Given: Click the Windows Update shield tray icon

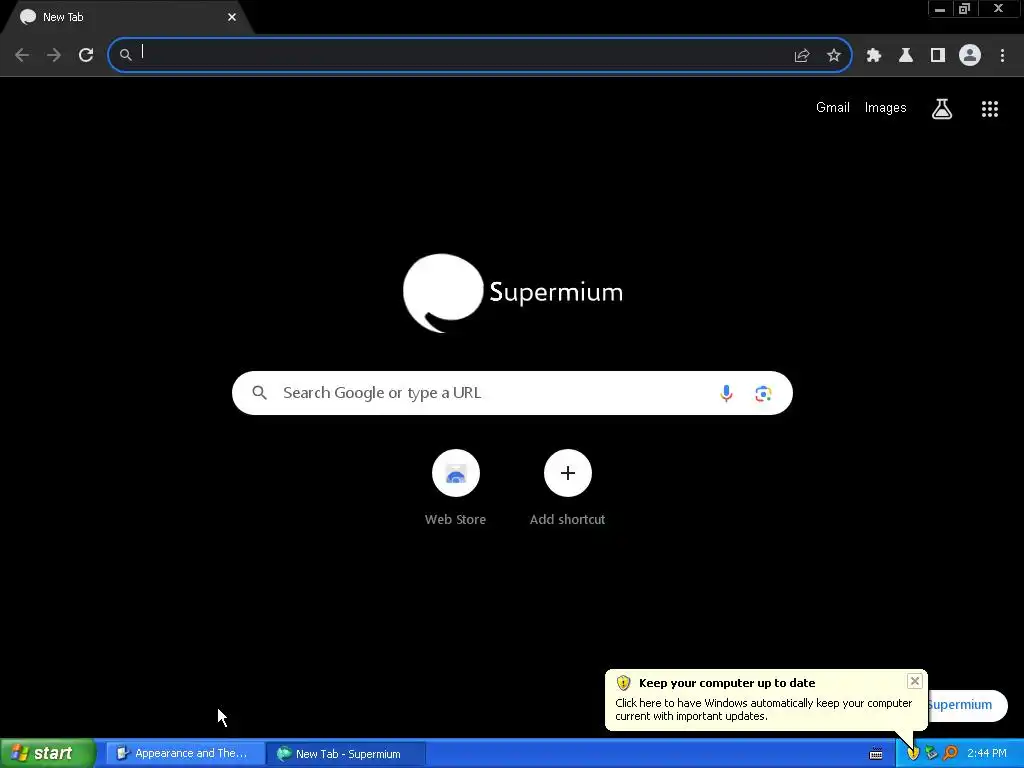Looking at the screenshot, I should pos(913,754).
